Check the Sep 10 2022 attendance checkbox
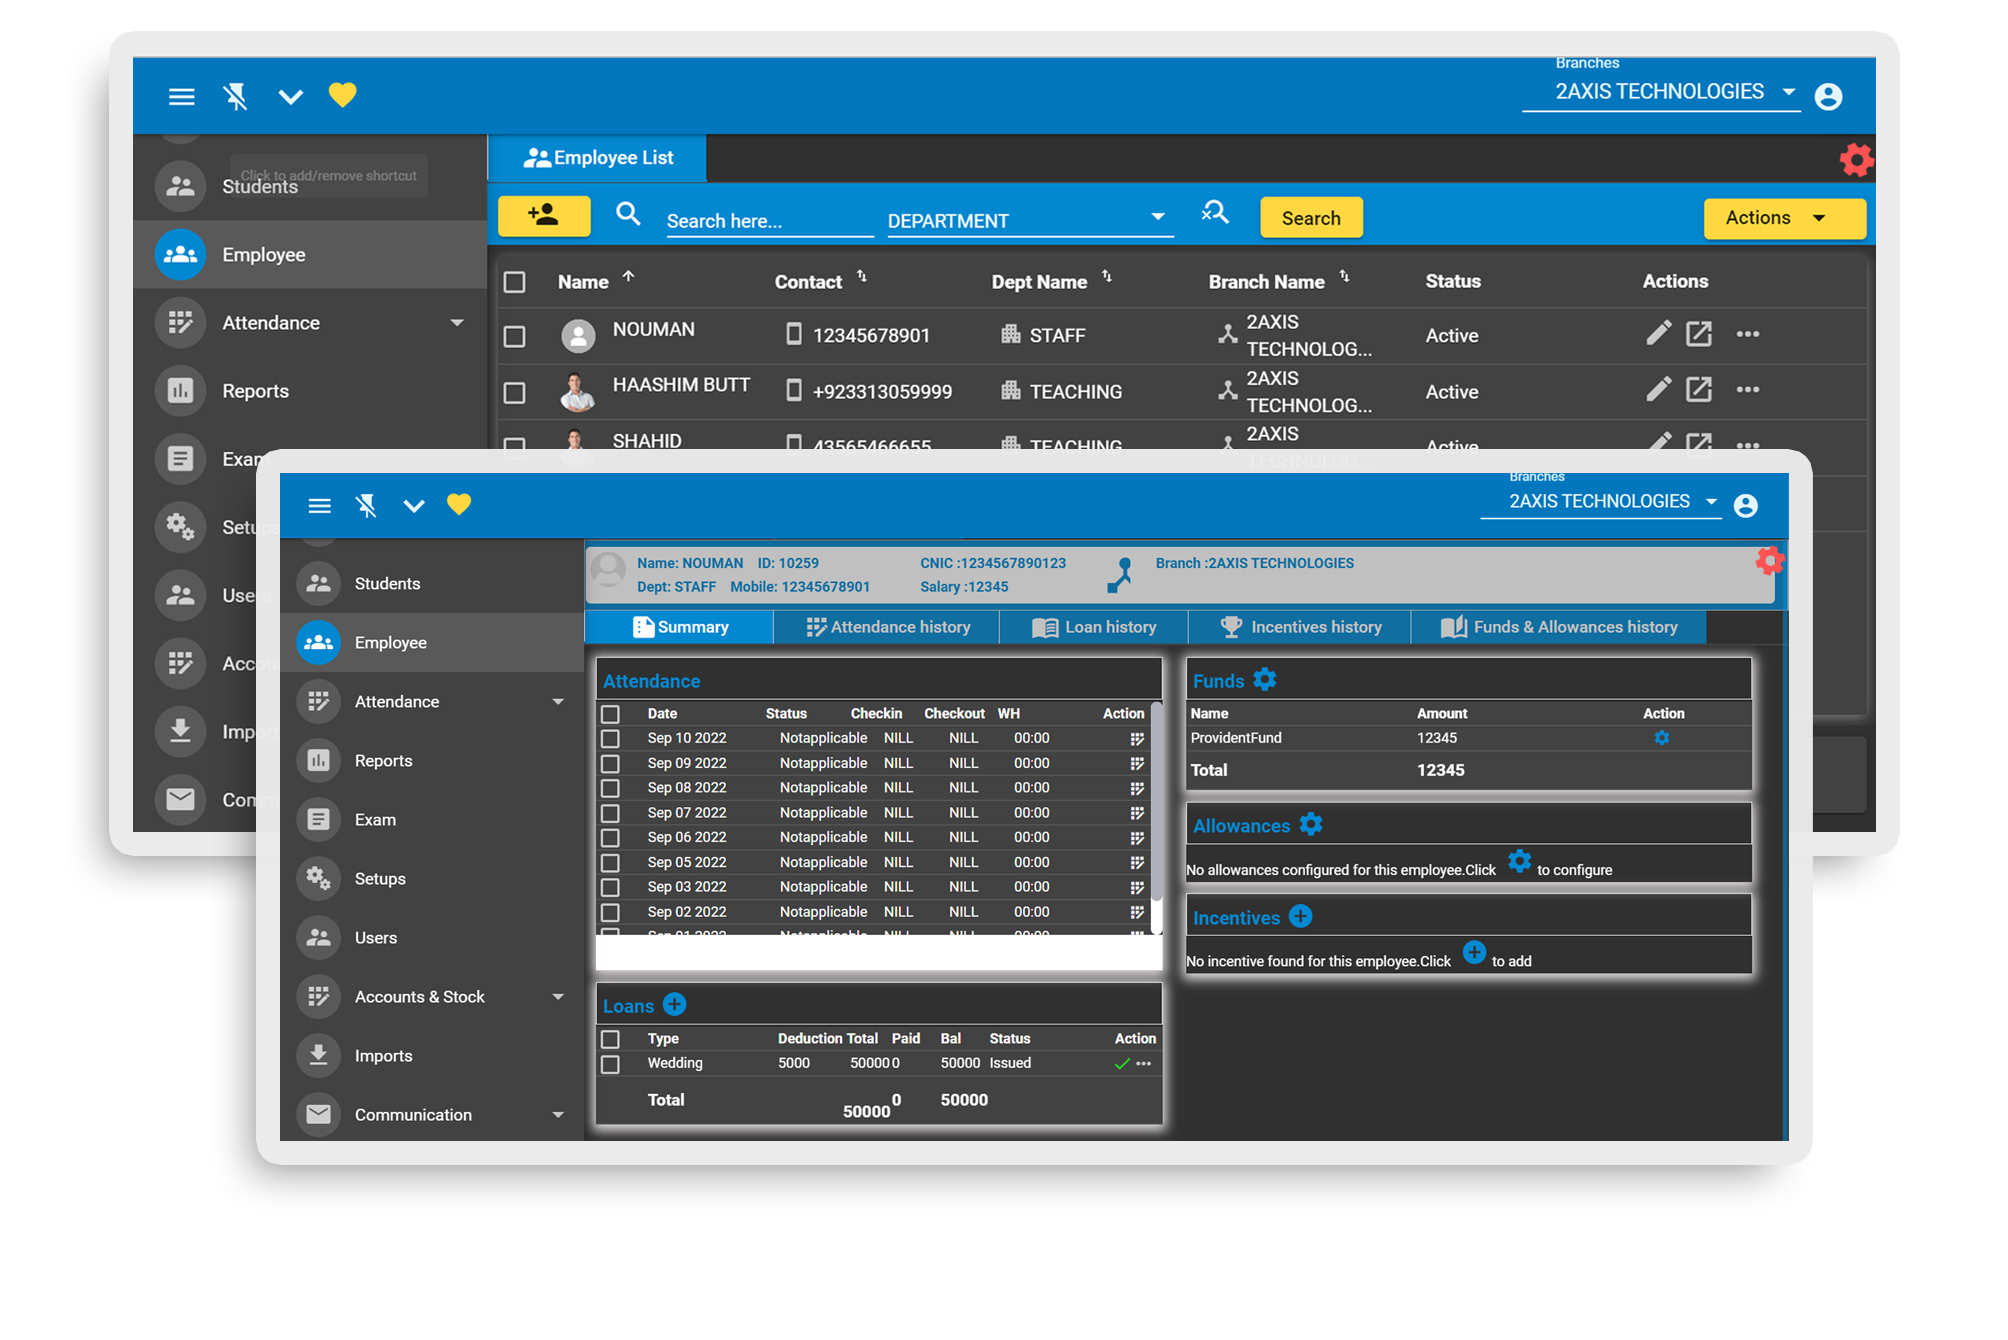This screenshot has height=1340, width=2008. [x=610, y=739]
